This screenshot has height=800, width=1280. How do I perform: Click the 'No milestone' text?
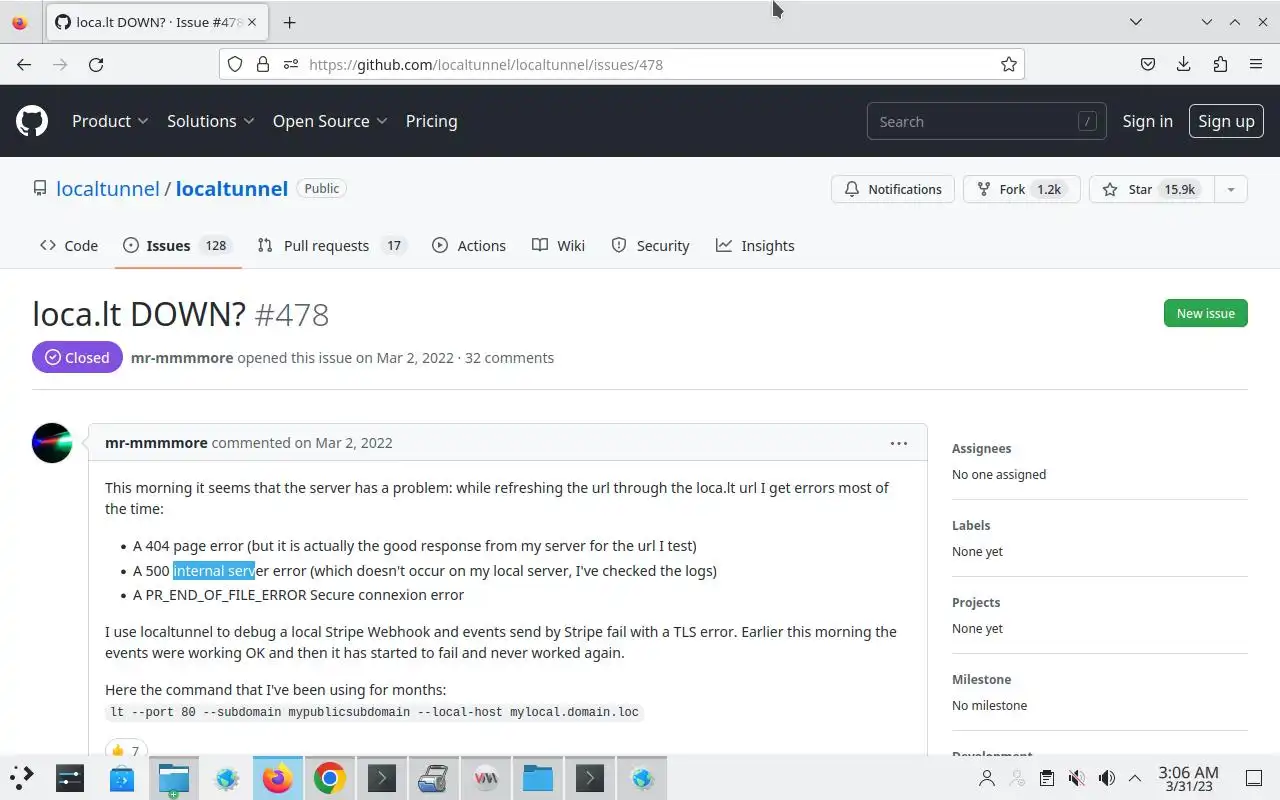989,705
